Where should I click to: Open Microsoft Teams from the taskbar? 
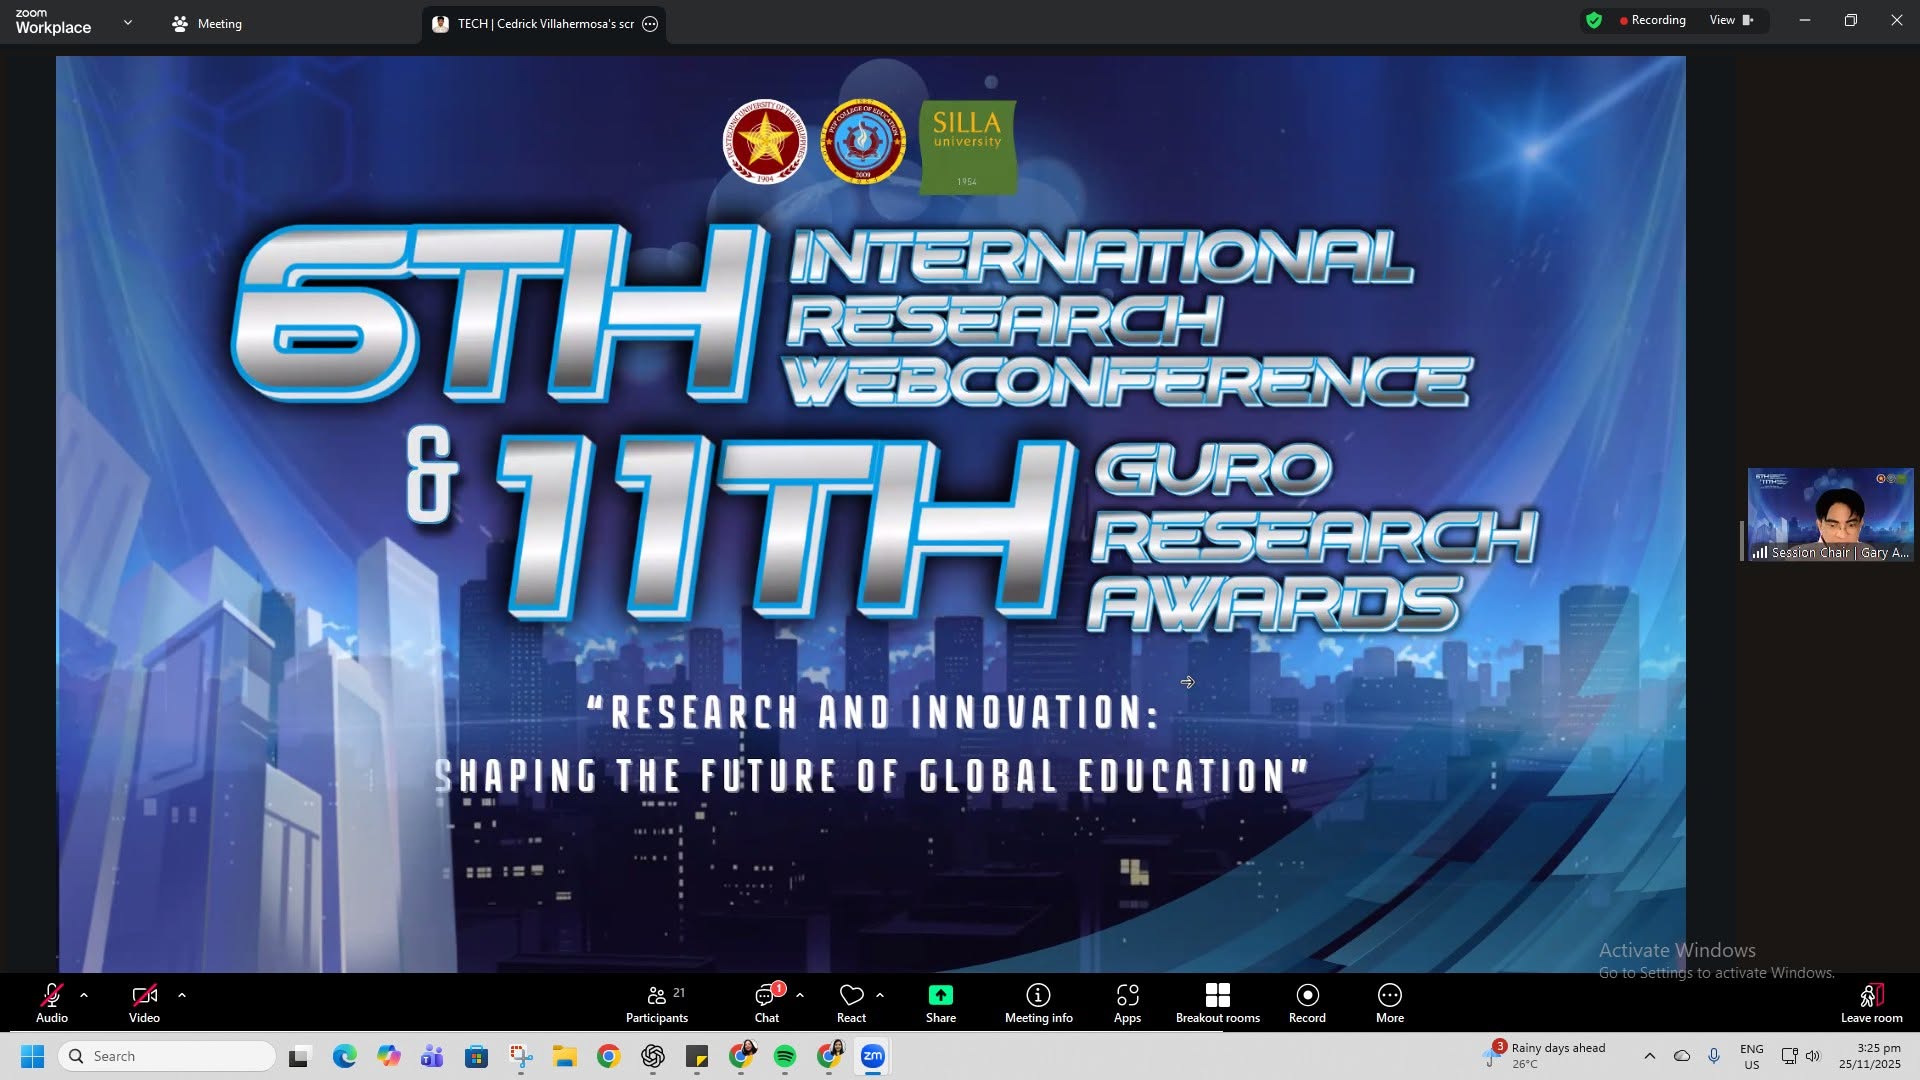click(x=432, y=1056)
